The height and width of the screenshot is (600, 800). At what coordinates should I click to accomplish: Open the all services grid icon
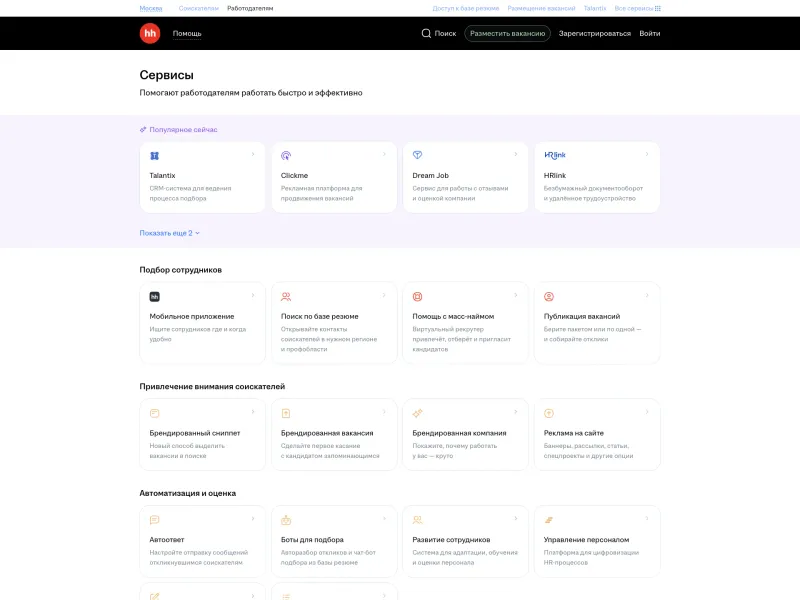pos(658,8)
